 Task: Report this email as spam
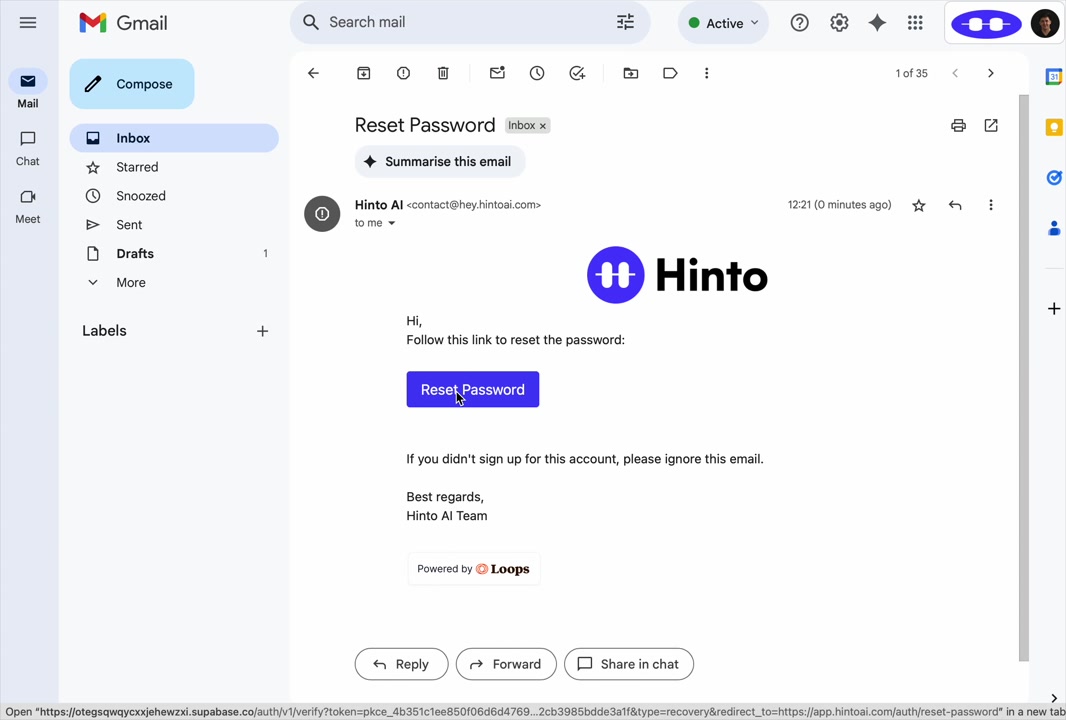click(x=403, y=73)
